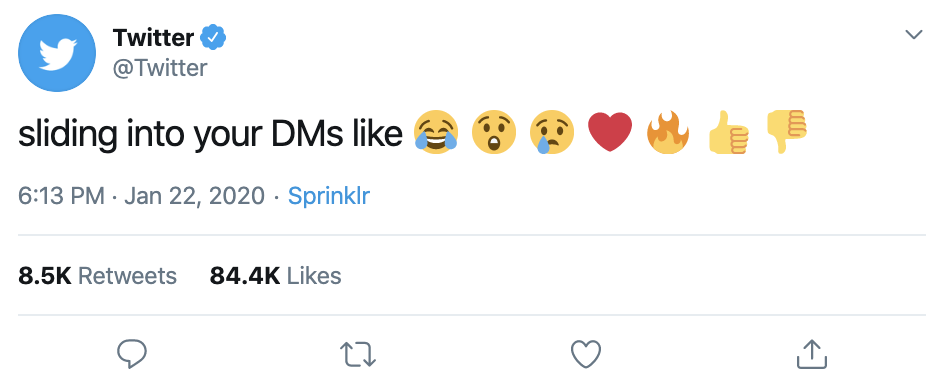Click the red heart emoji

click(x=610, y=133)
